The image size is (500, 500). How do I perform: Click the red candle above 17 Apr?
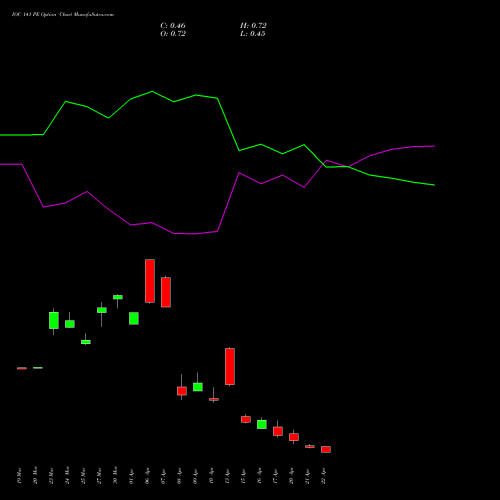tap(278, 431)
